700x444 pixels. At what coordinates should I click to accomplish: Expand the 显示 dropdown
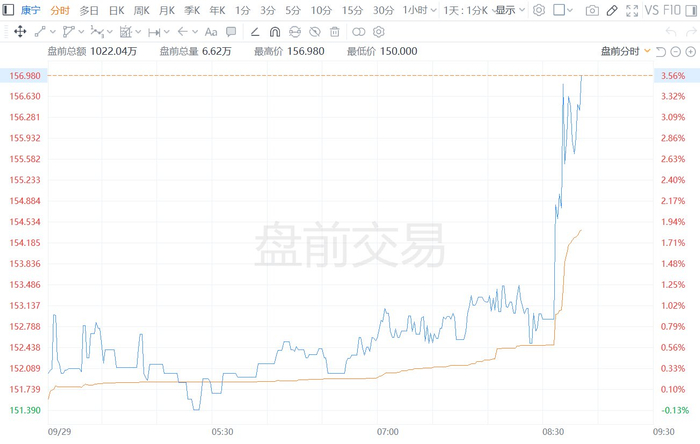[x=510, y=10]
